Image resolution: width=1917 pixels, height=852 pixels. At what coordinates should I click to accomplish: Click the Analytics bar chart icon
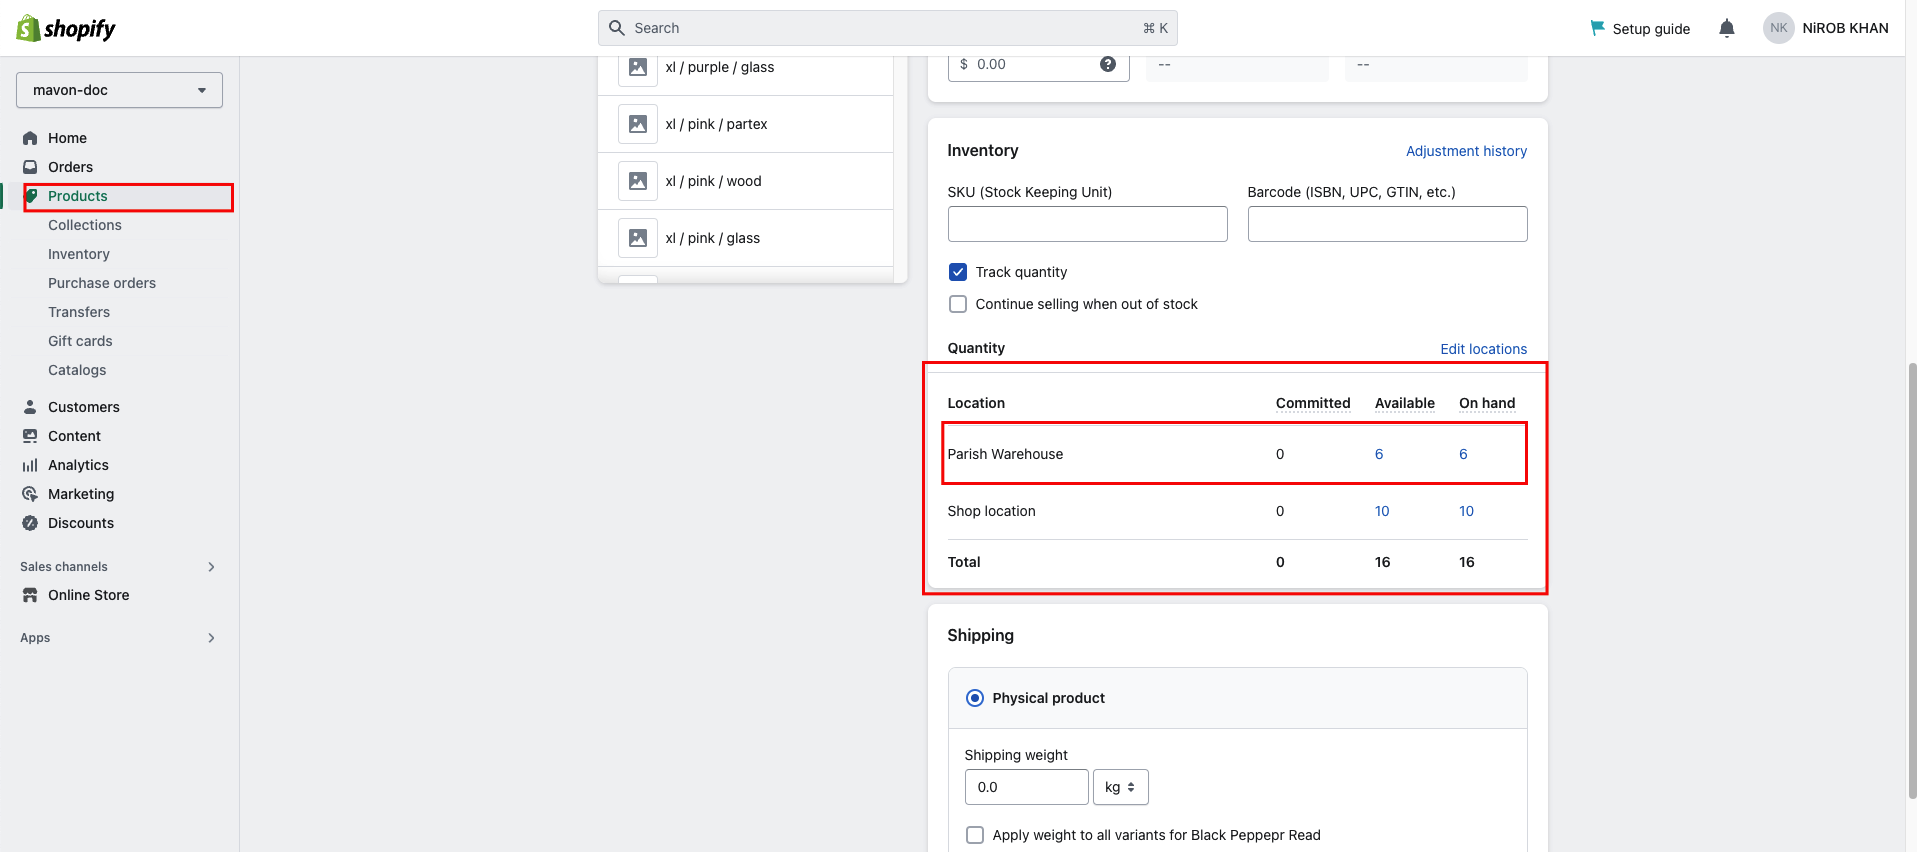coord(30,465)
